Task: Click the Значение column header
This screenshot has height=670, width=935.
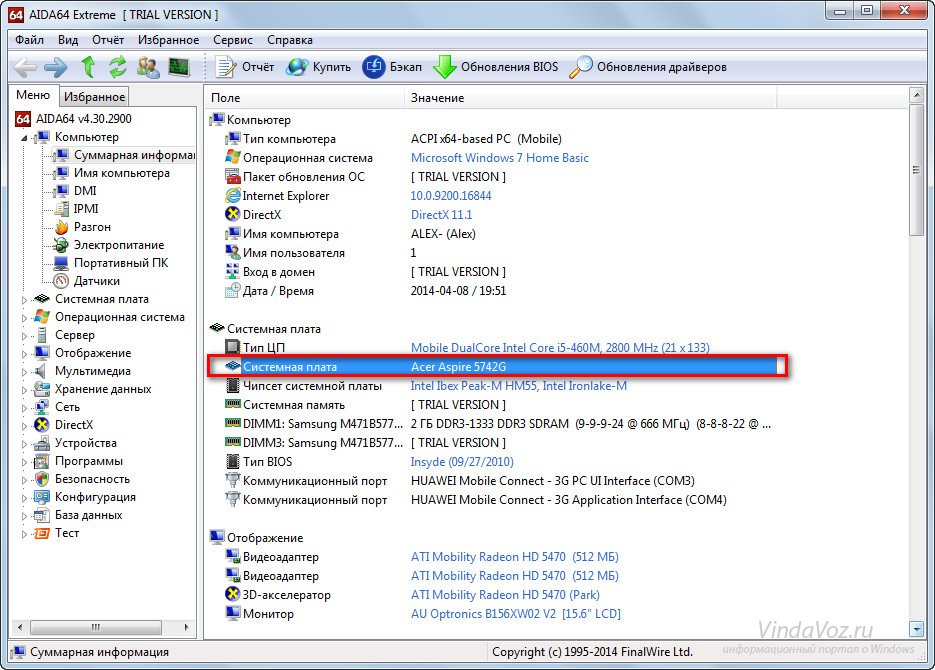Action: click(436, 98)
